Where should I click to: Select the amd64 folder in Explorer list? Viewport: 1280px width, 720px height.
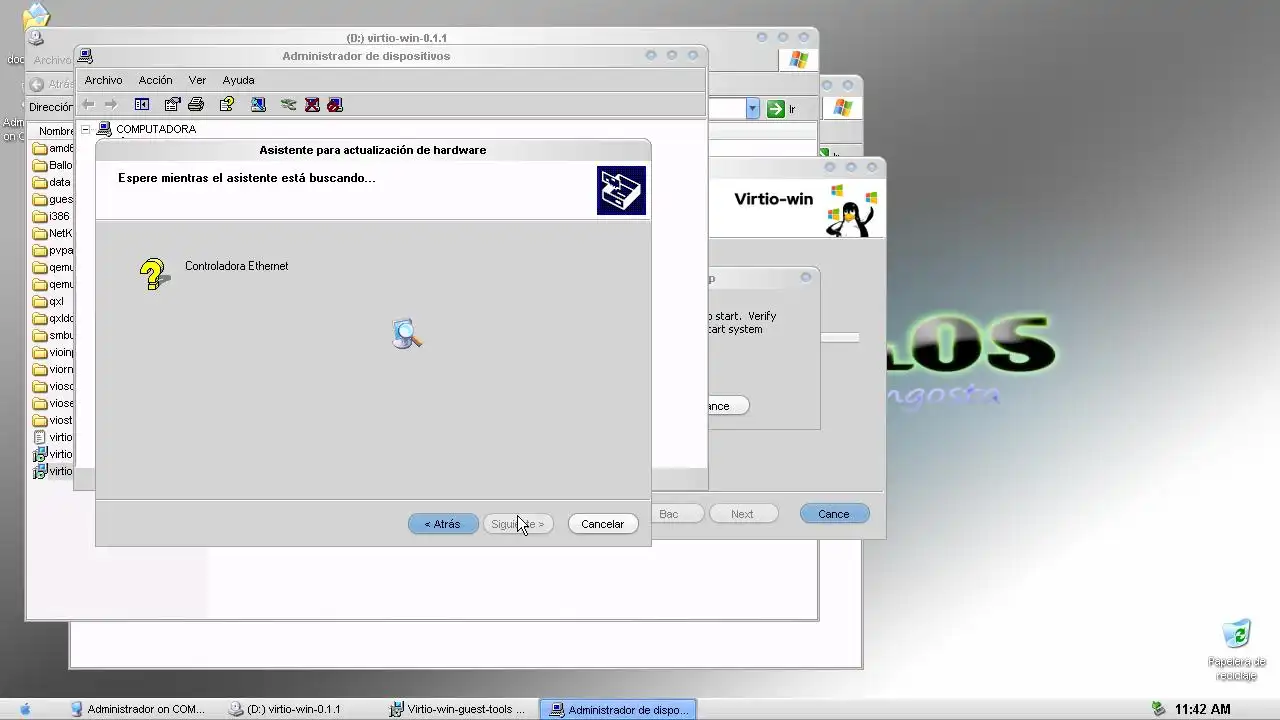(53, 148)
